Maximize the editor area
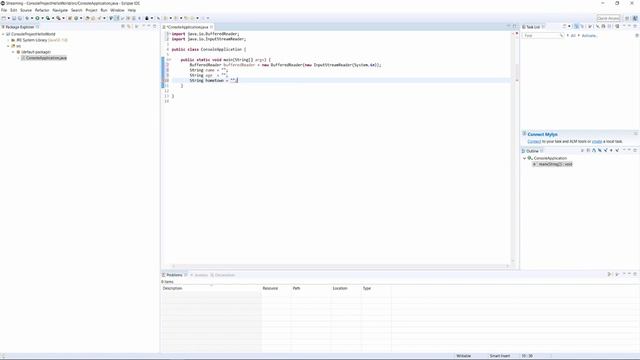 click(515, 27)
